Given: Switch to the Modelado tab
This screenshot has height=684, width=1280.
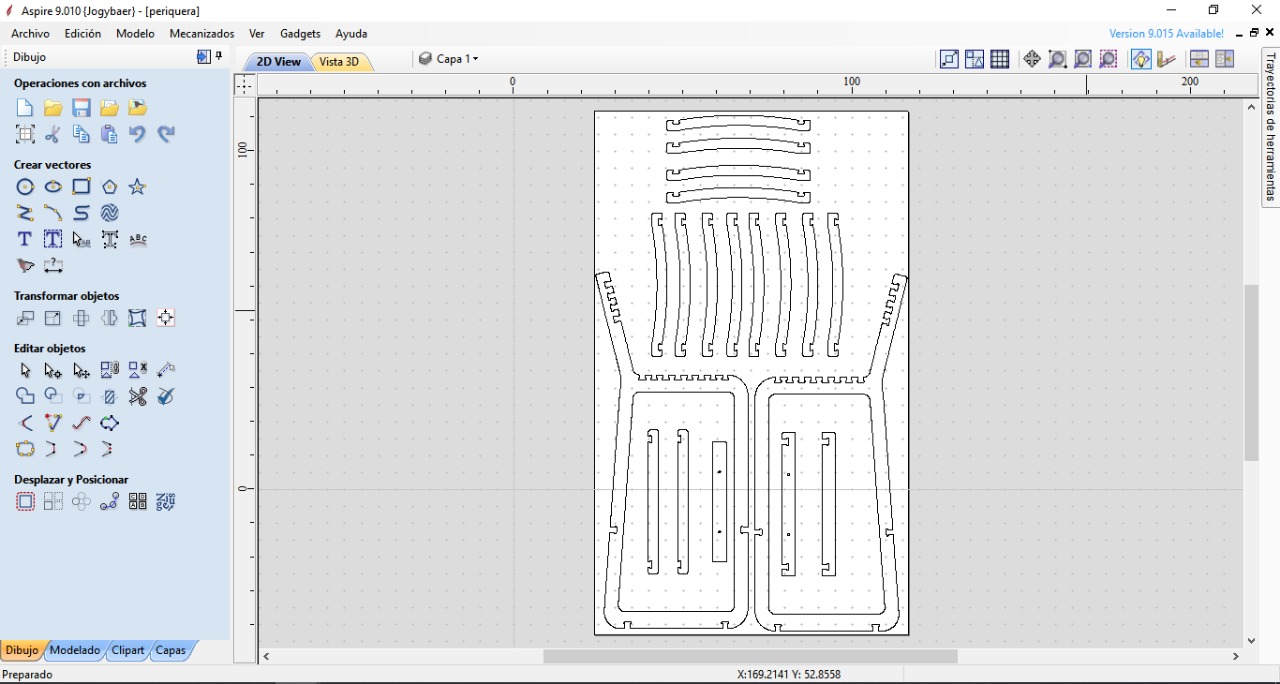Looking at the screenshot, I should click(x=75, y=650).
